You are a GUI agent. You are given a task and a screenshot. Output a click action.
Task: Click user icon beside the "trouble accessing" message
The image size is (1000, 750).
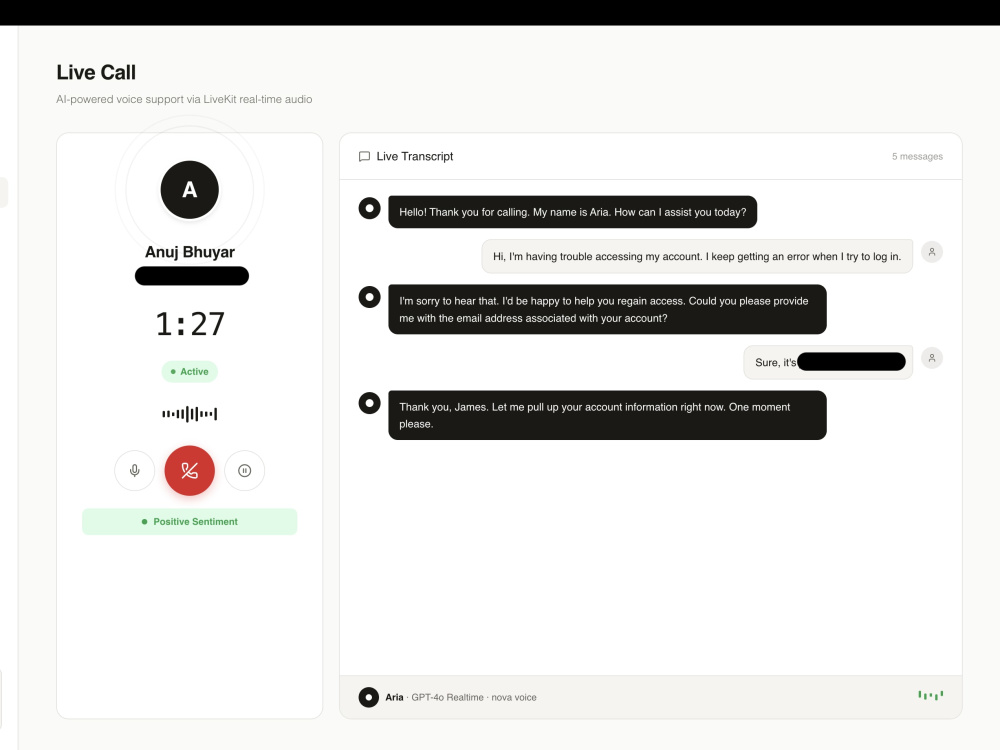coord(932,252)
